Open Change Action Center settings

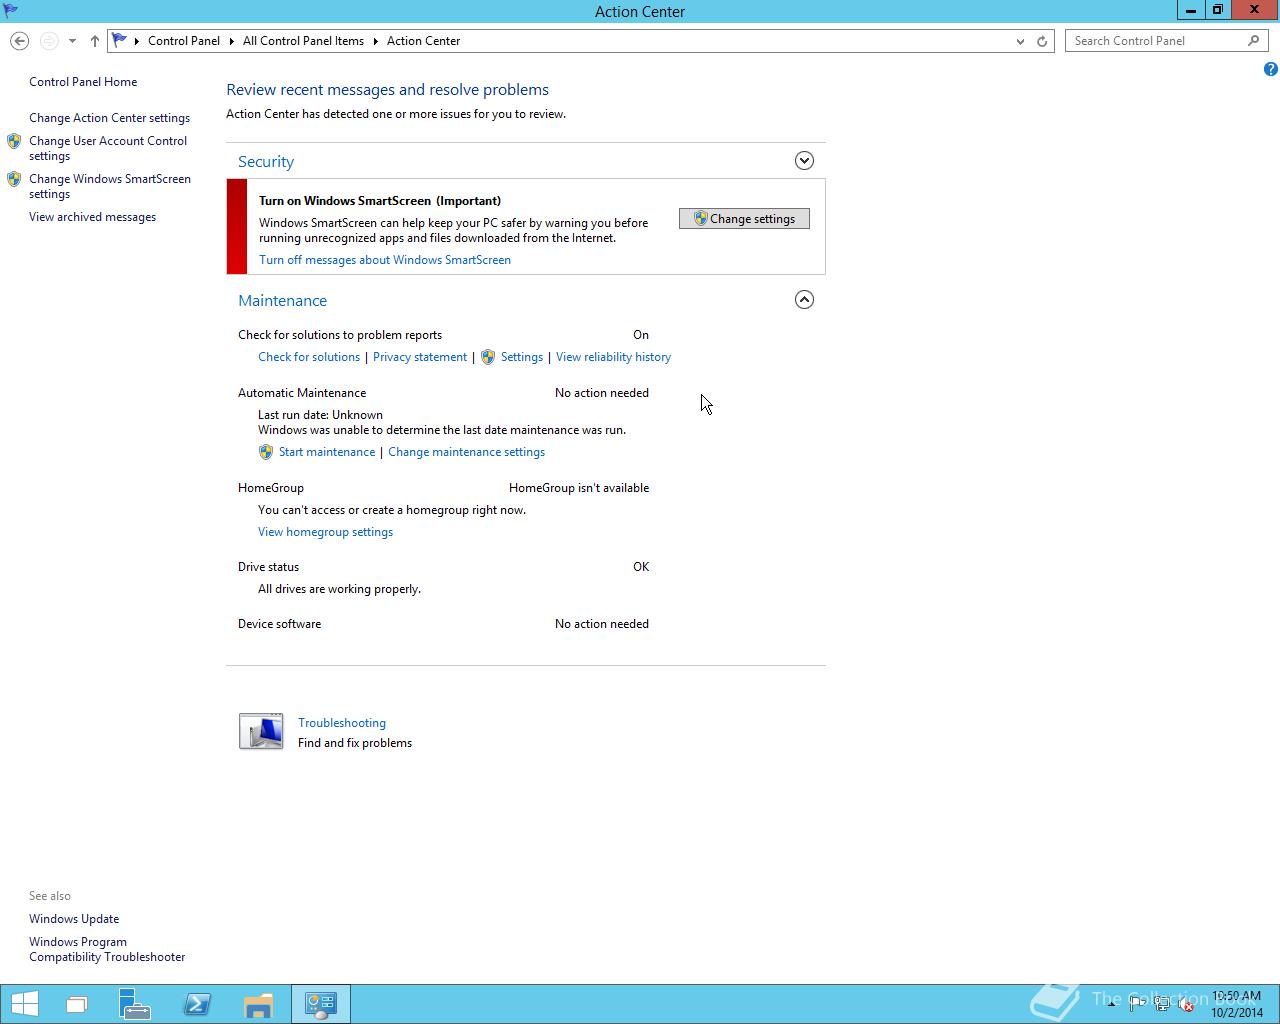[109, 118]
